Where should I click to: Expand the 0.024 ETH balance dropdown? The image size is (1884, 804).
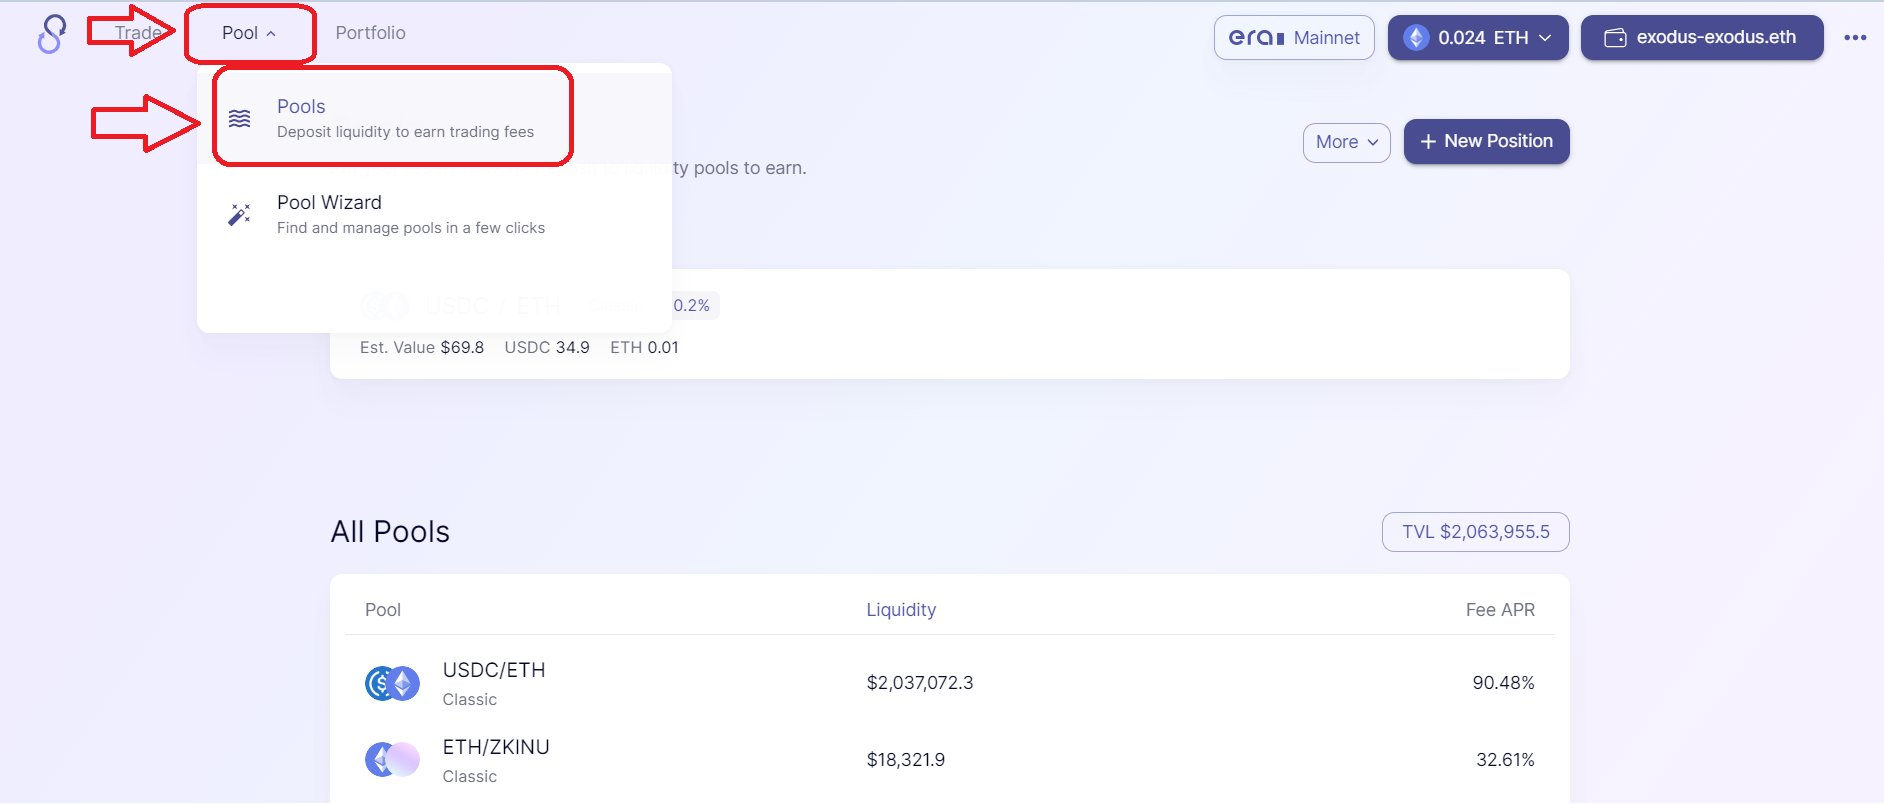tap(1545, 38)
